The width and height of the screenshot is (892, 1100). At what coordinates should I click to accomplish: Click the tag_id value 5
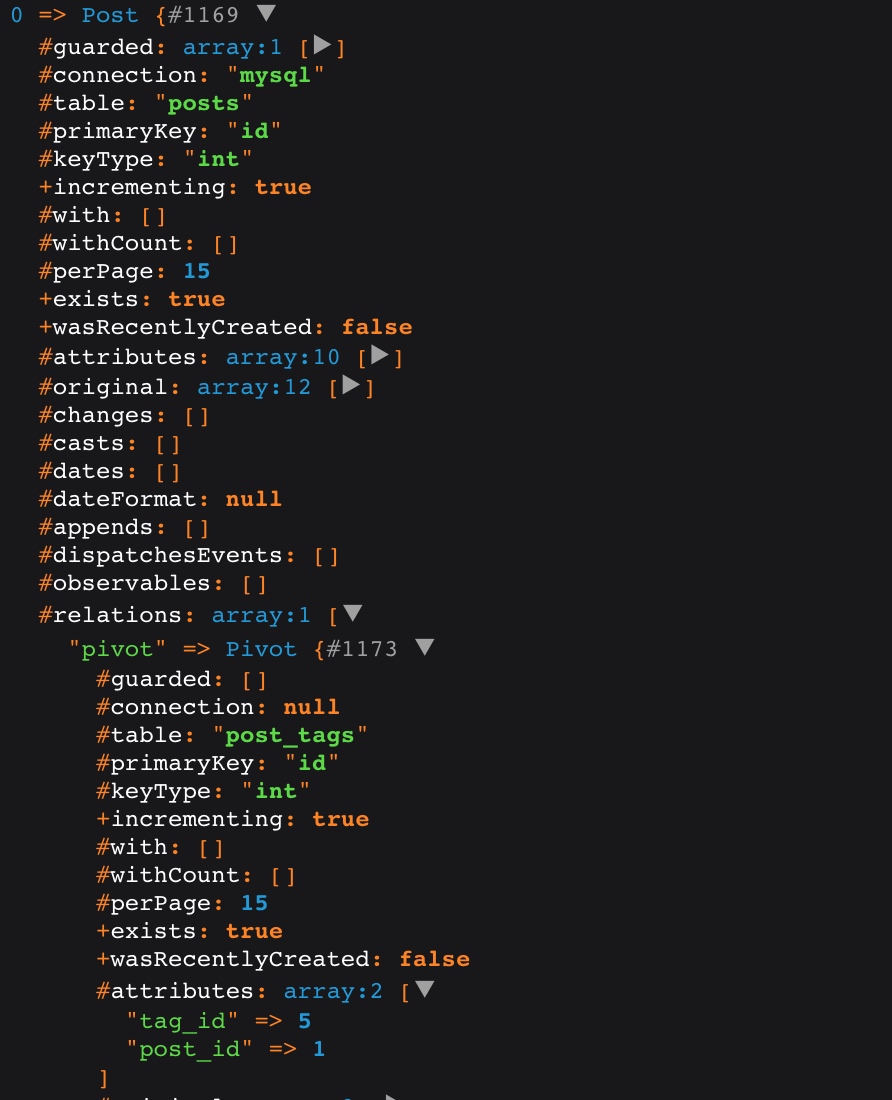click(x=304, y=1021)
